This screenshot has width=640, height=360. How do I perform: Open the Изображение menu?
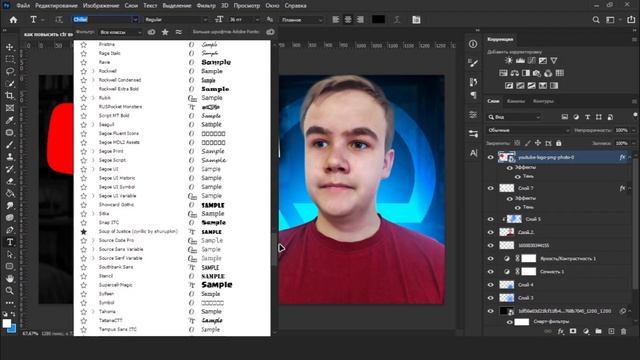(x=101, y=6)
